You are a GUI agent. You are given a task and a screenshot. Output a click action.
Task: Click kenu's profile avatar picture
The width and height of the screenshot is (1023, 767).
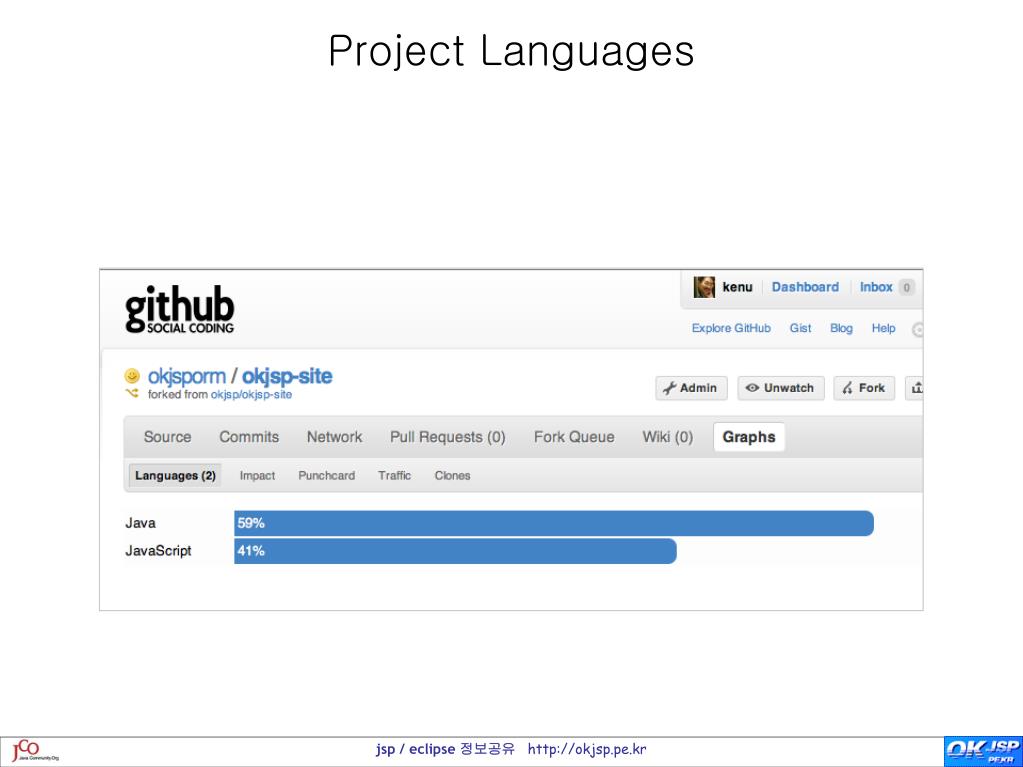pos(704,287)
